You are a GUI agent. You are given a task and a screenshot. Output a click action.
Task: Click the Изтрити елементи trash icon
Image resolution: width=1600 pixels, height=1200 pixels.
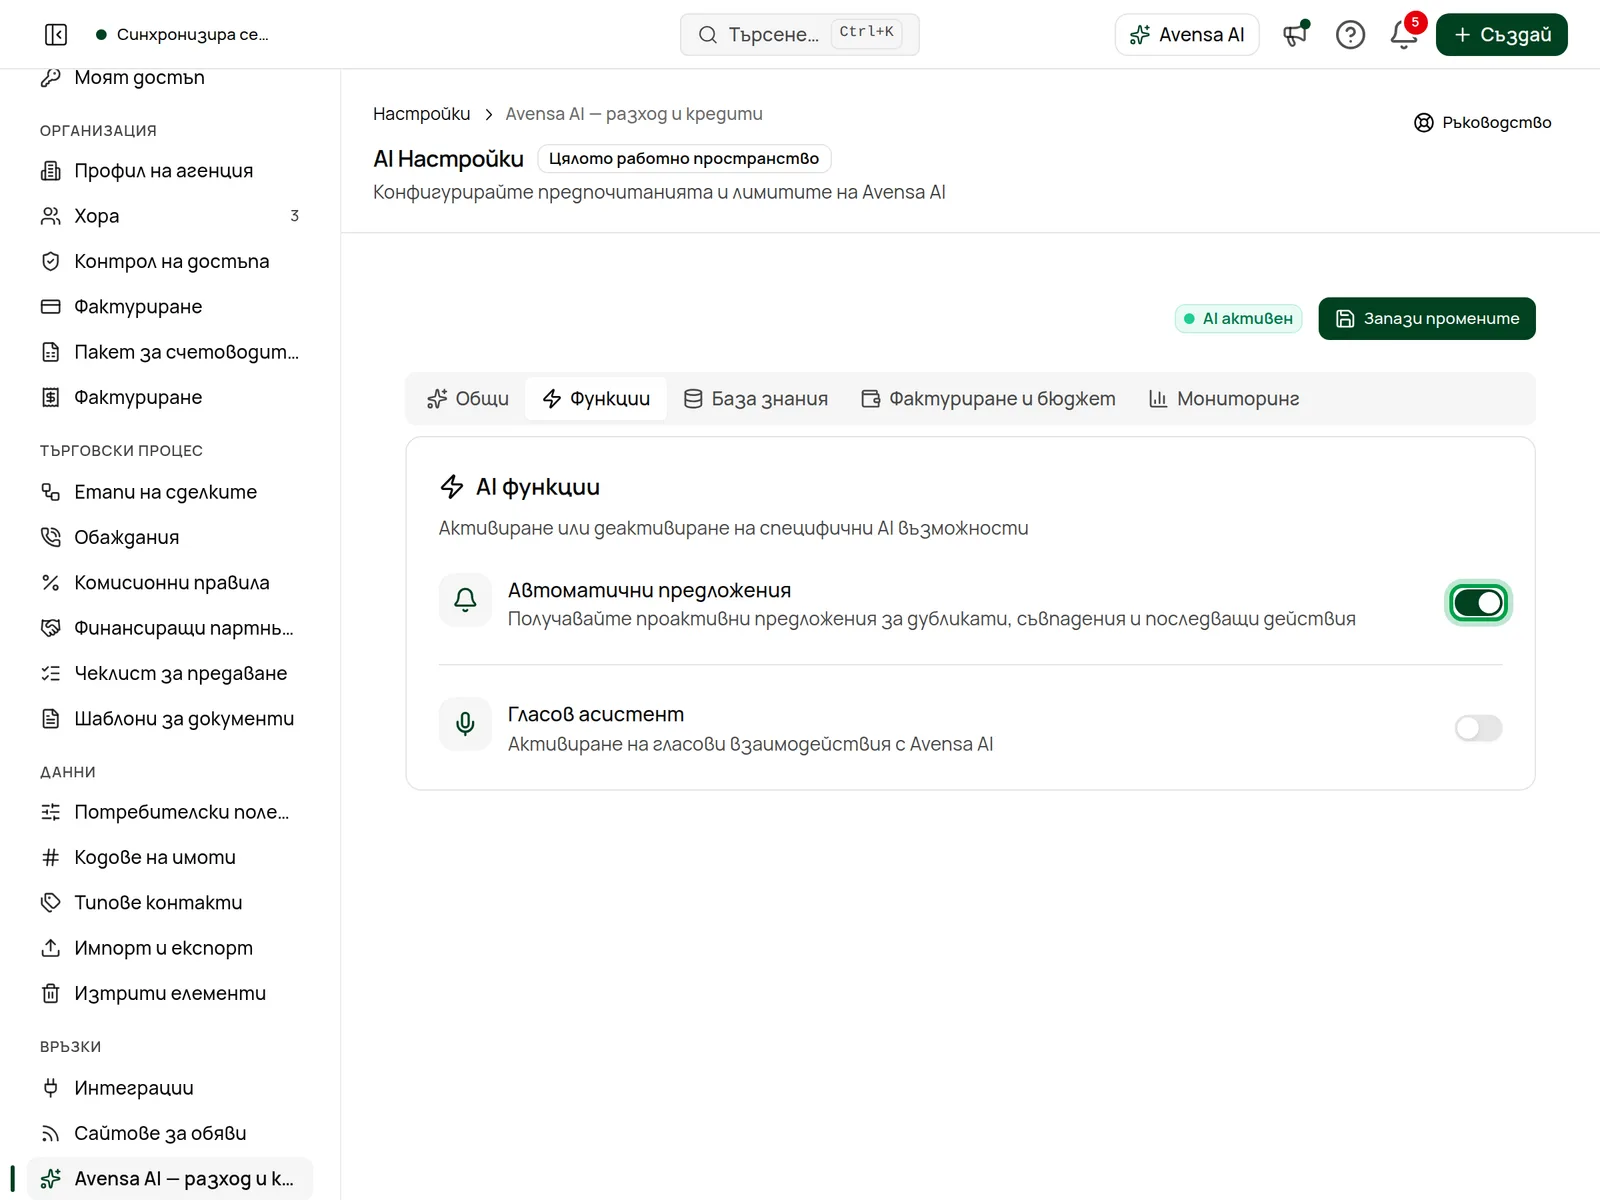(x=51, y=994)
